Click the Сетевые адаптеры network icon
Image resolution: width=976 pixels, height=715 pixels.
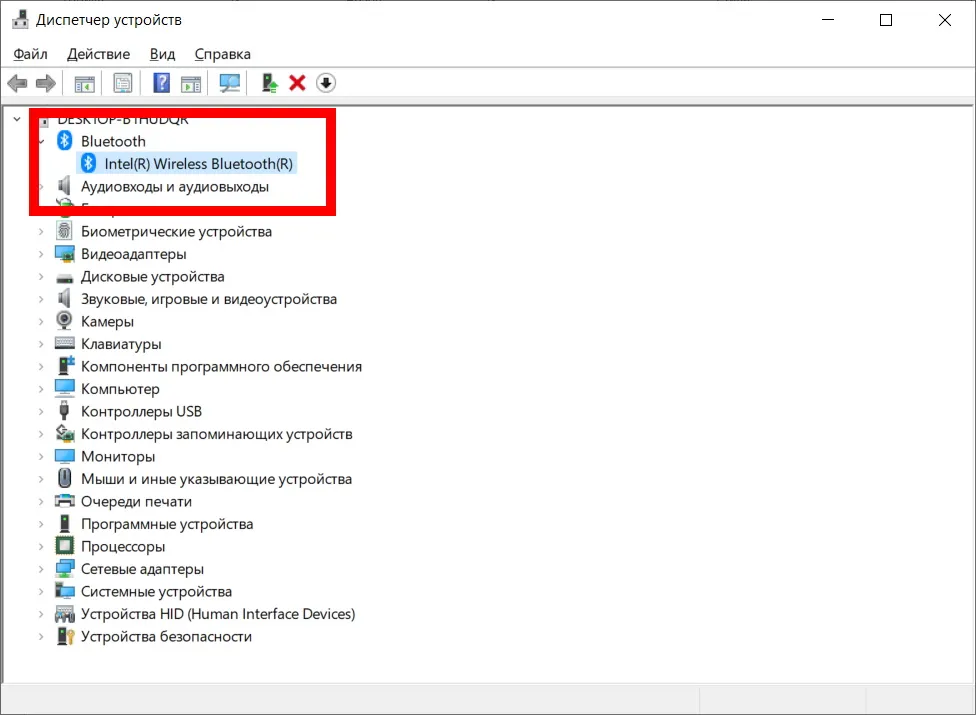tap(65, 568)
